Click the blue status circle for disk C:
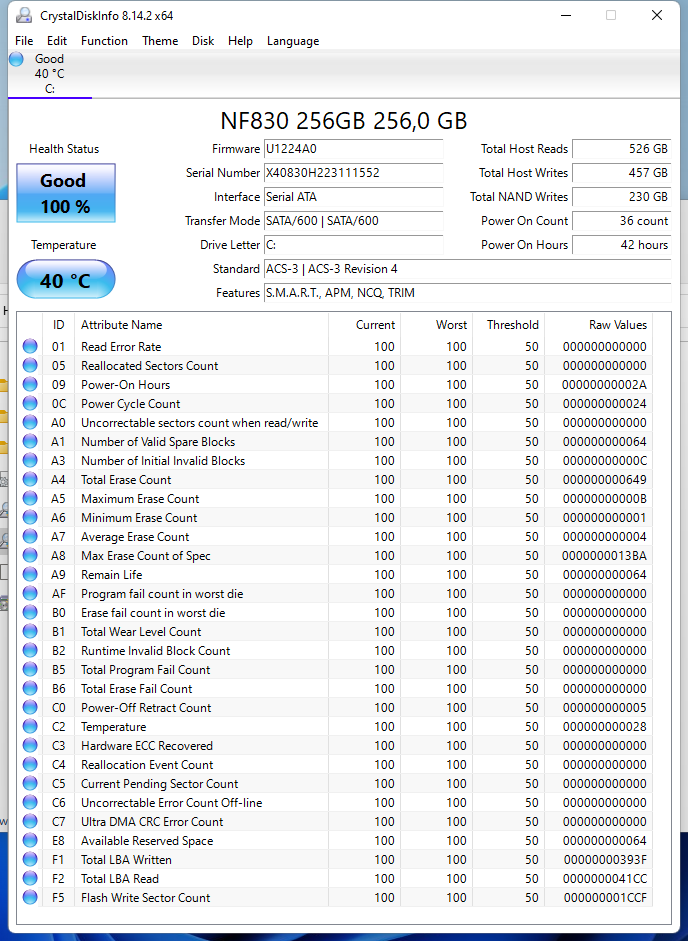This screenshot has height=941, width=688. tap(16, 59)
